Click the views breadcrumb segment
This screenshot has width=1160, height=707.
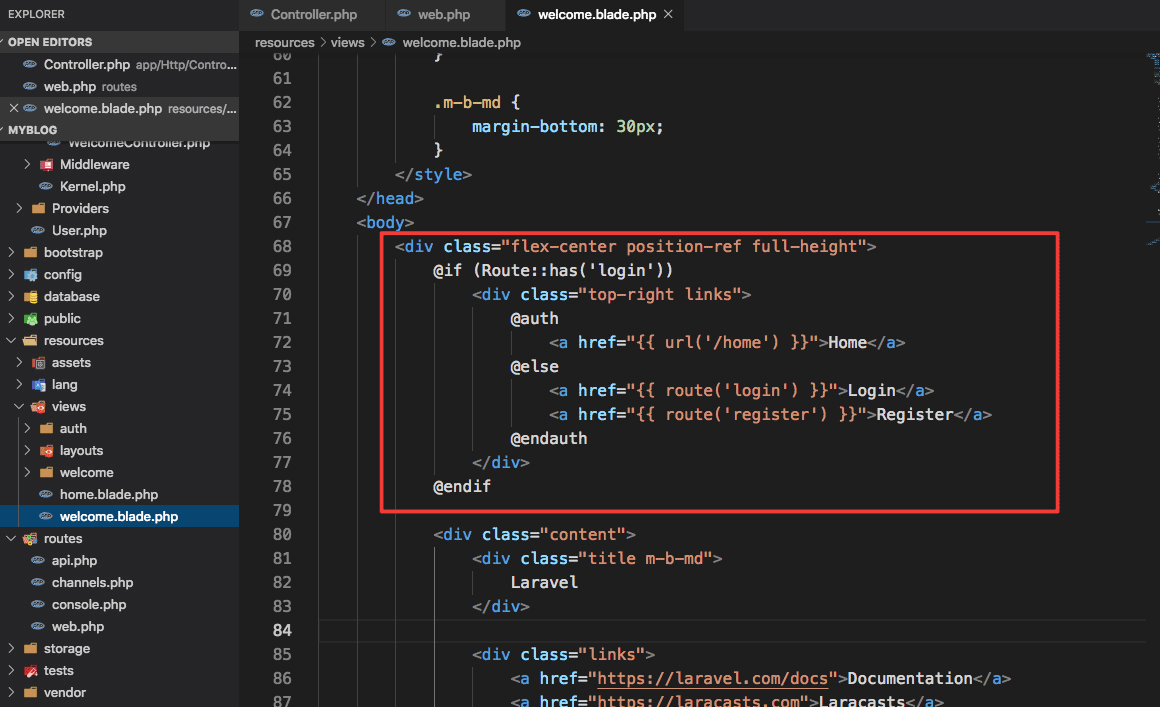(x=347, y=43)
